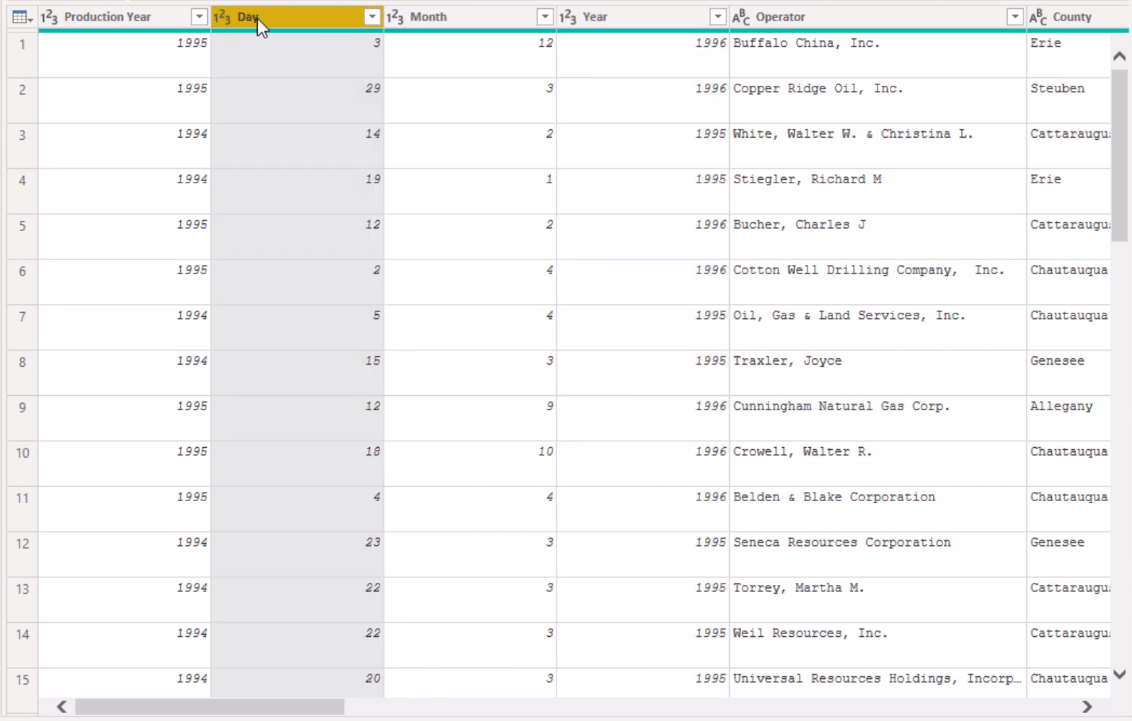Click the cell 'Buffalo China, Inc.'

[878, 55]
